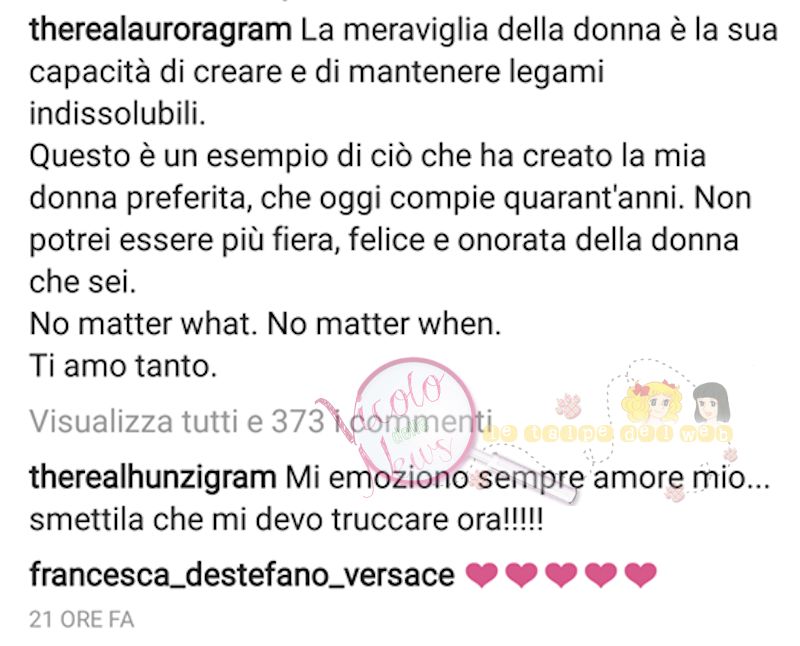Click the first pink heart emoji
Screen dimensions: 800x646
tap(482, 574)
